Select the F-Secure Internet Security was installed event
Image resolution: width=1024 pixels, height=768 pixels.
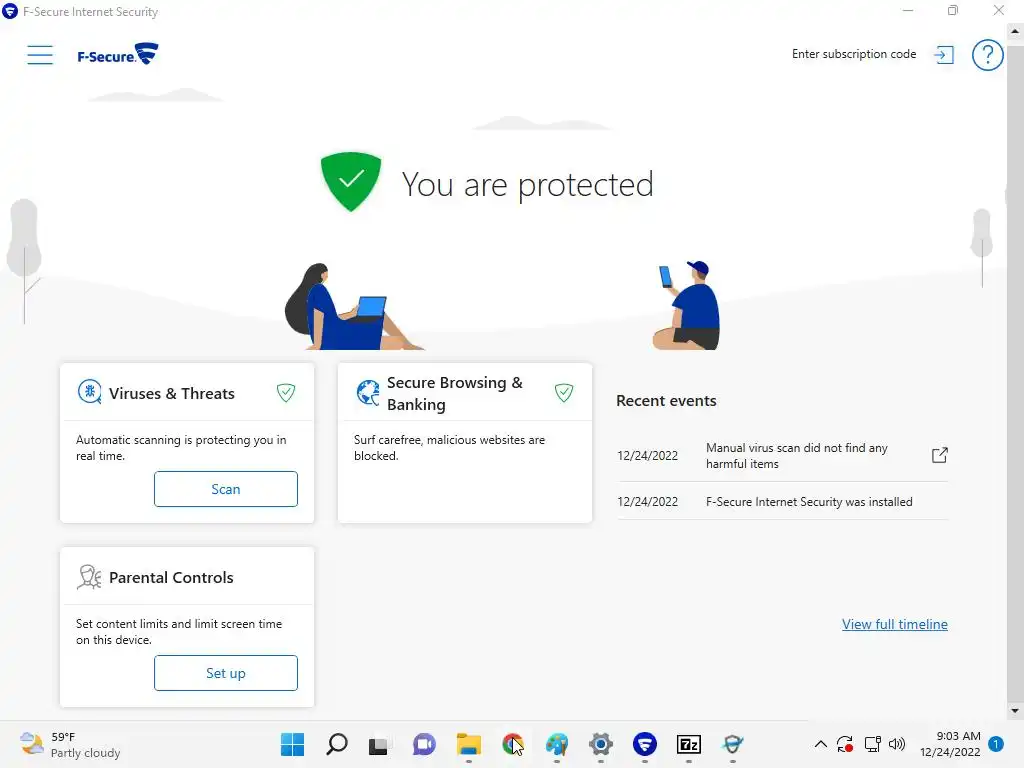pos(782,502)
